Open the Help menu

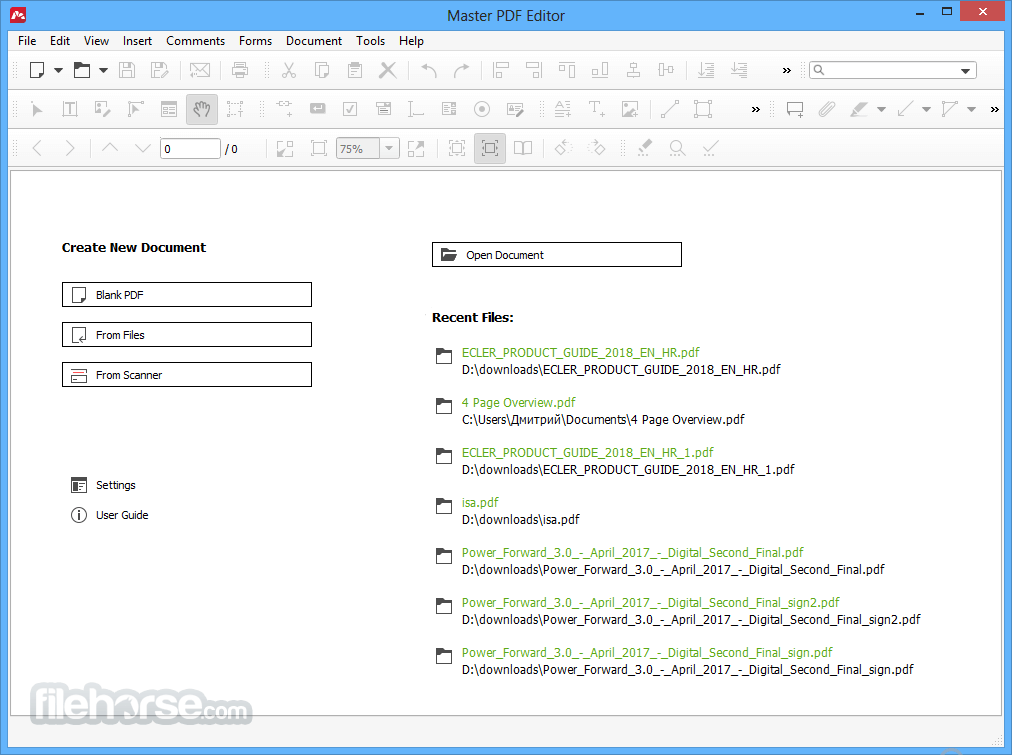[411, 41]
